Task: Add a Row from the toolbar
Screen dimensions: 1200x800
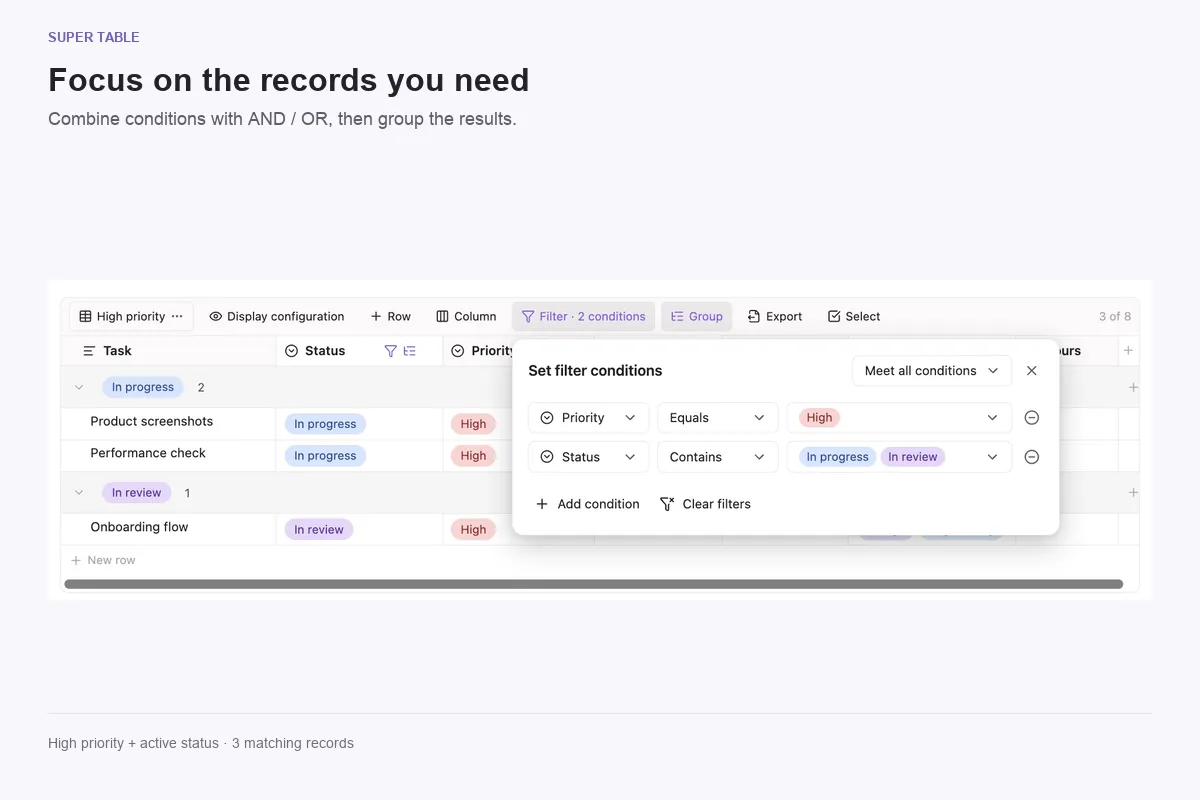Action: 391,316
